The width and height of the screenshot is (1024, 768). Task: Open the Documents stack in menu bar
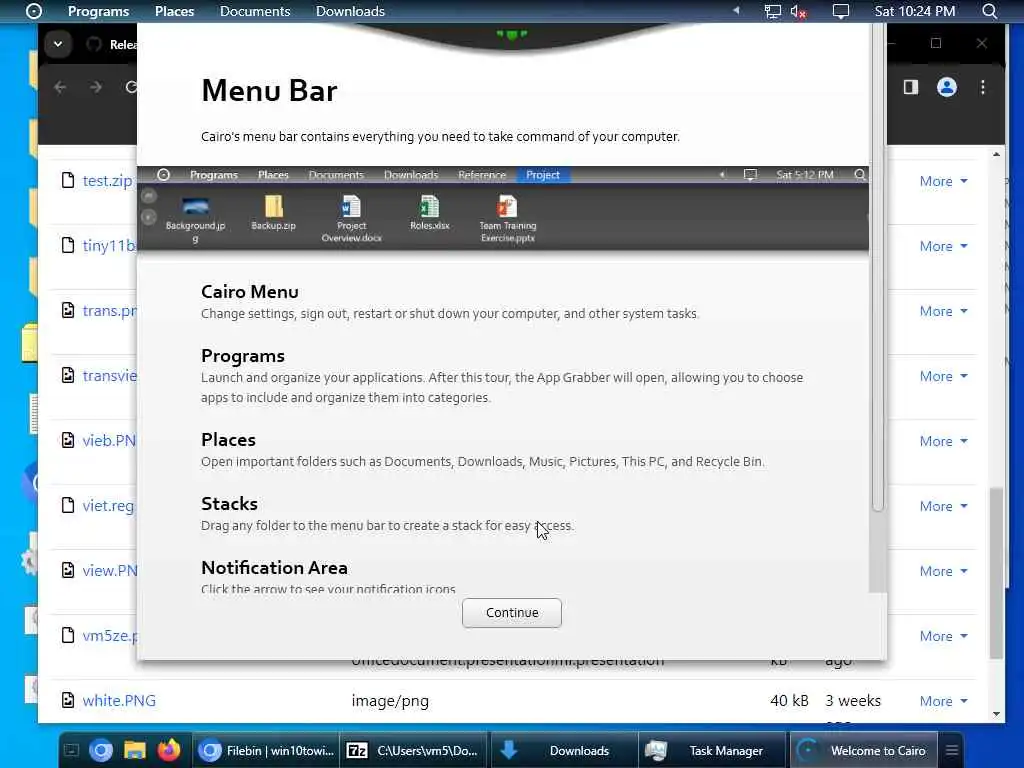tap(255, 11)
